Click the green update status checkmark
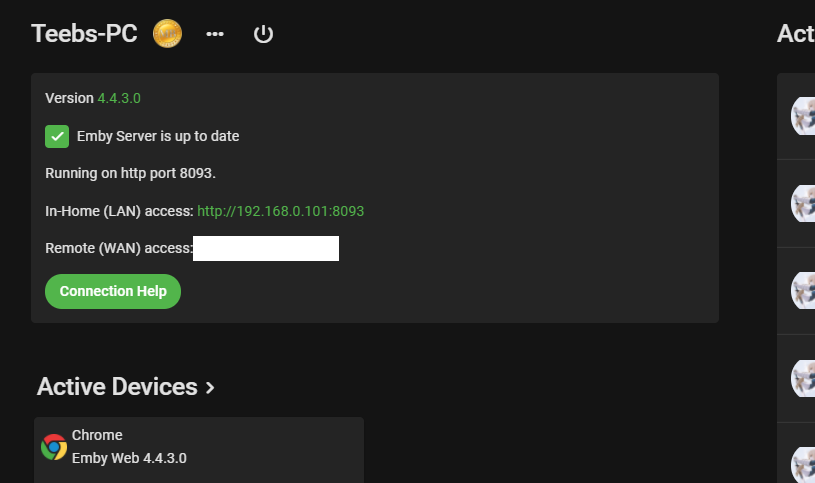815x483 pixels. click(x=57, y=136)
